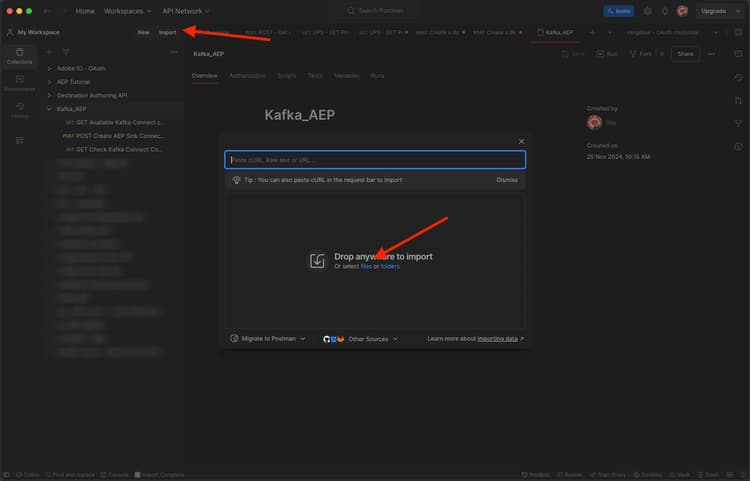
Task: Open Console in status bar
Action: pyautogui.click(x=114, y=475)
